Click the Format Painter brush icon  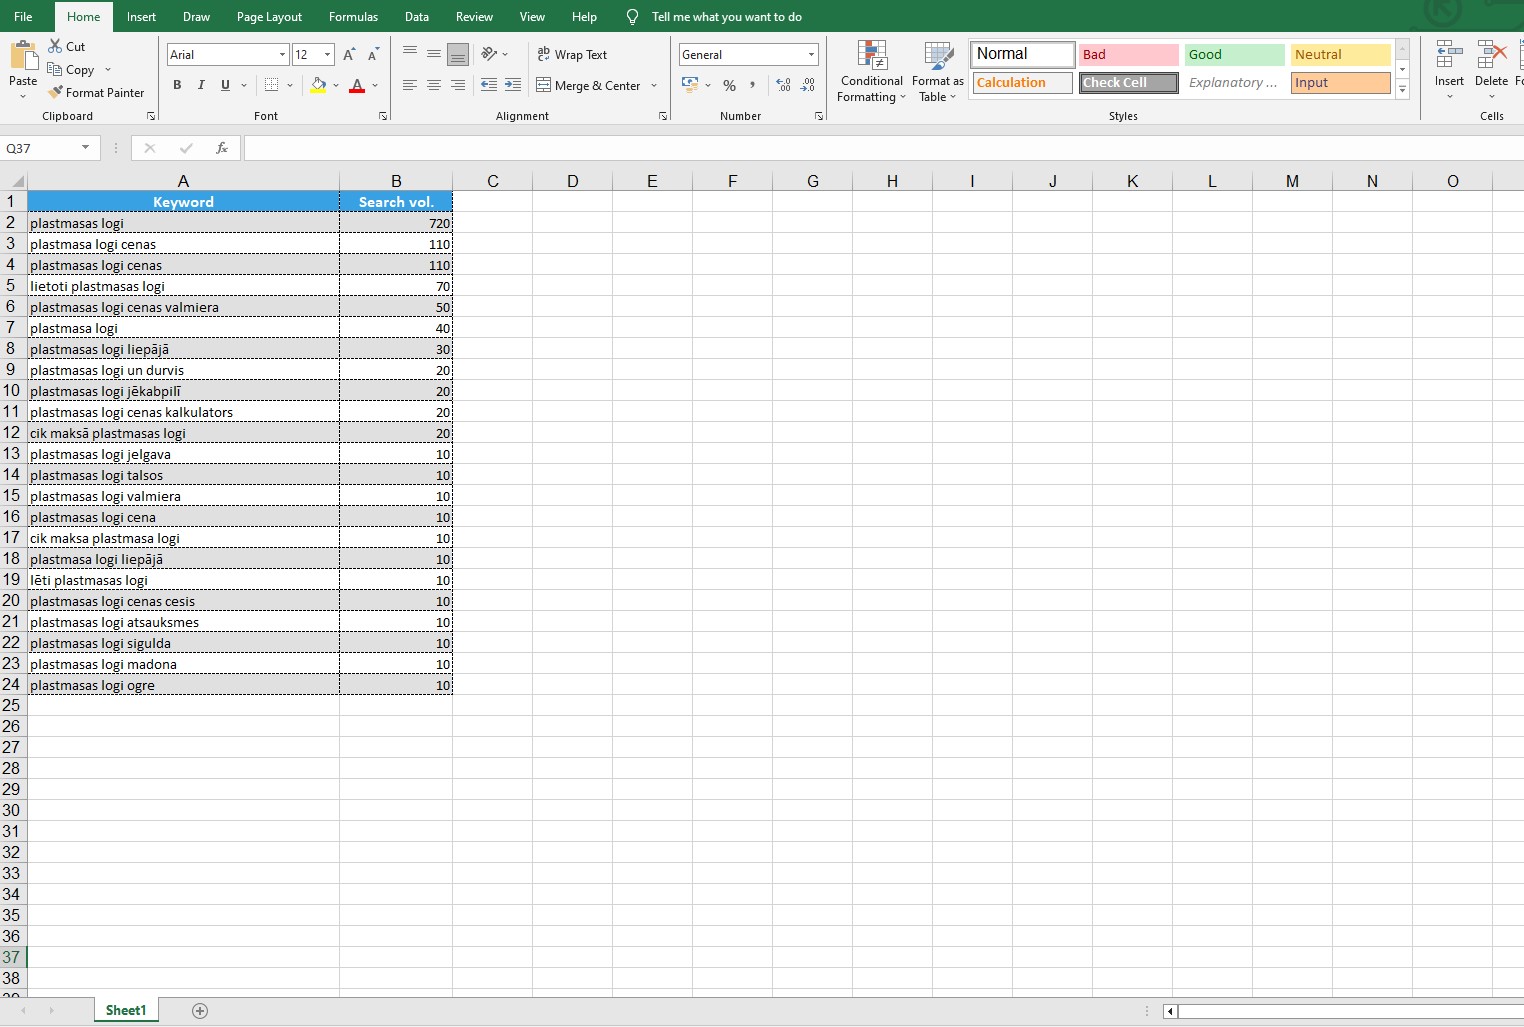pyautogui.click(x=56, y=93)
